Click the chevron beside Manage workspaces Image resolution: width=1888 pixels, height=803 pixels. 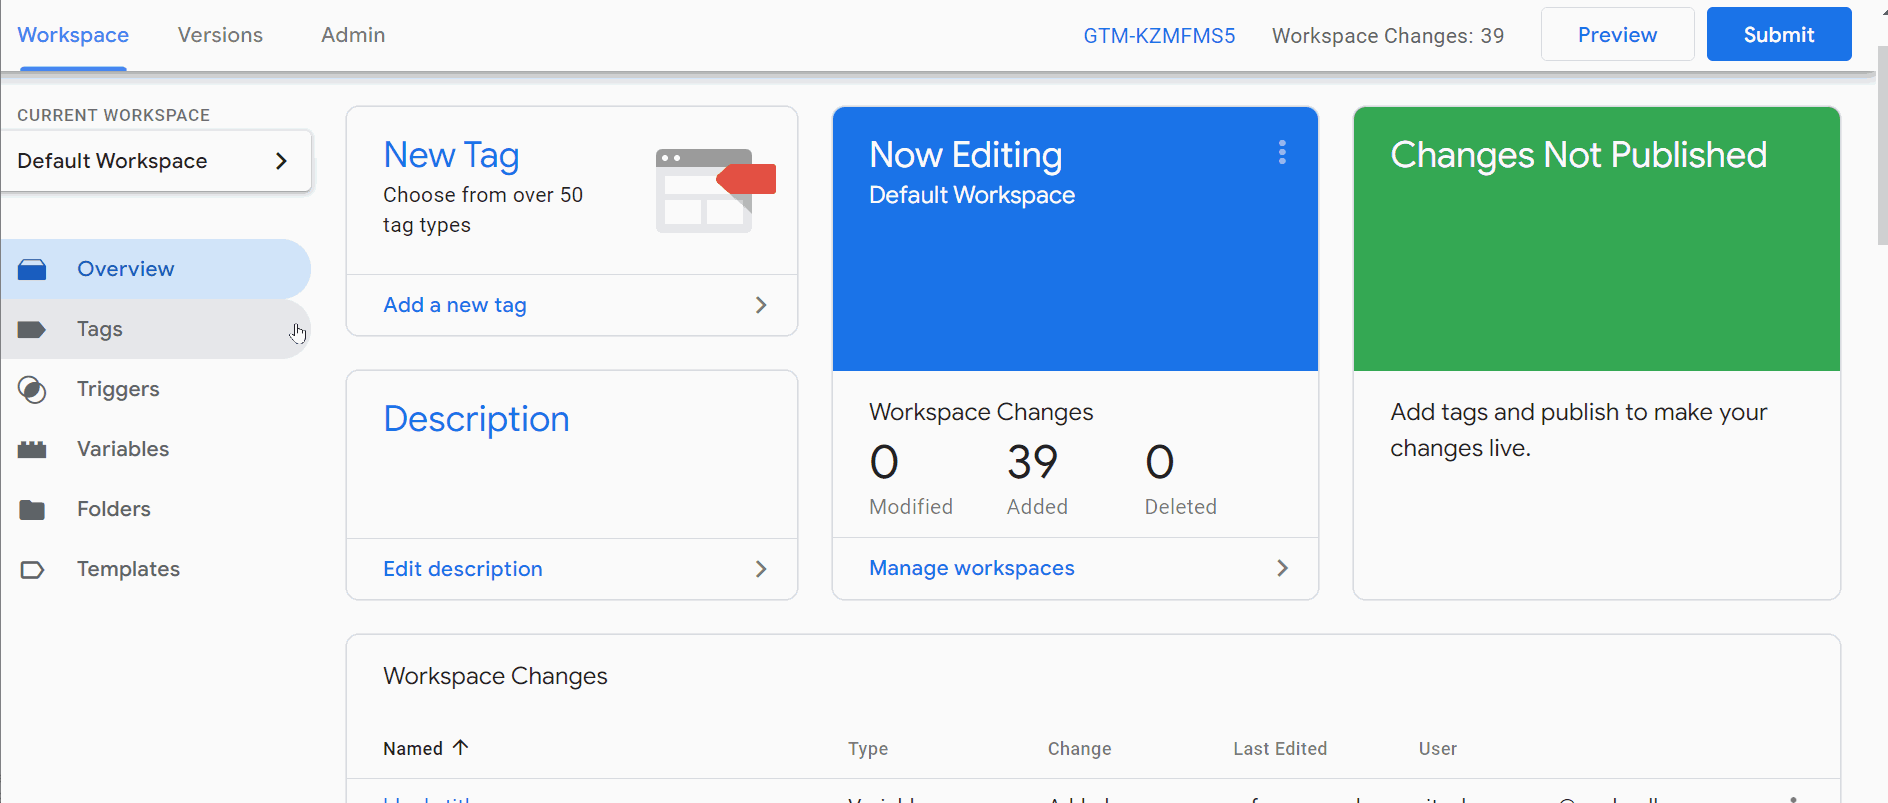(x=1282, y=568)
